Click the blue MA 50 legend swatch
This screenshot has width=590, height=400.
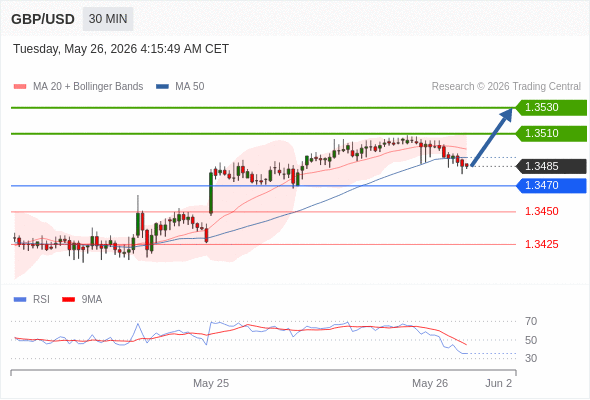tap(162, 87)
